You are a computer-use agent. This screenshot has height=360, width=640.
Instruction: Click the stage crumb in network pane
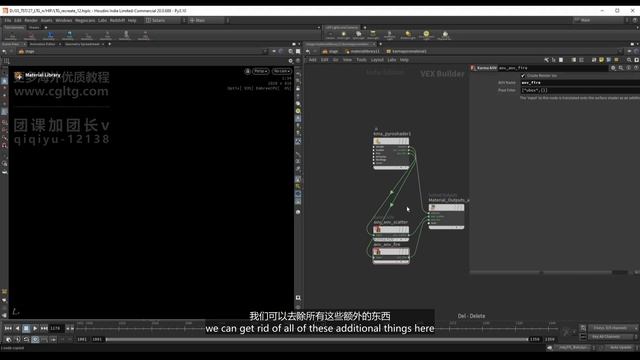pyautogui.click(x=330, y=51)
